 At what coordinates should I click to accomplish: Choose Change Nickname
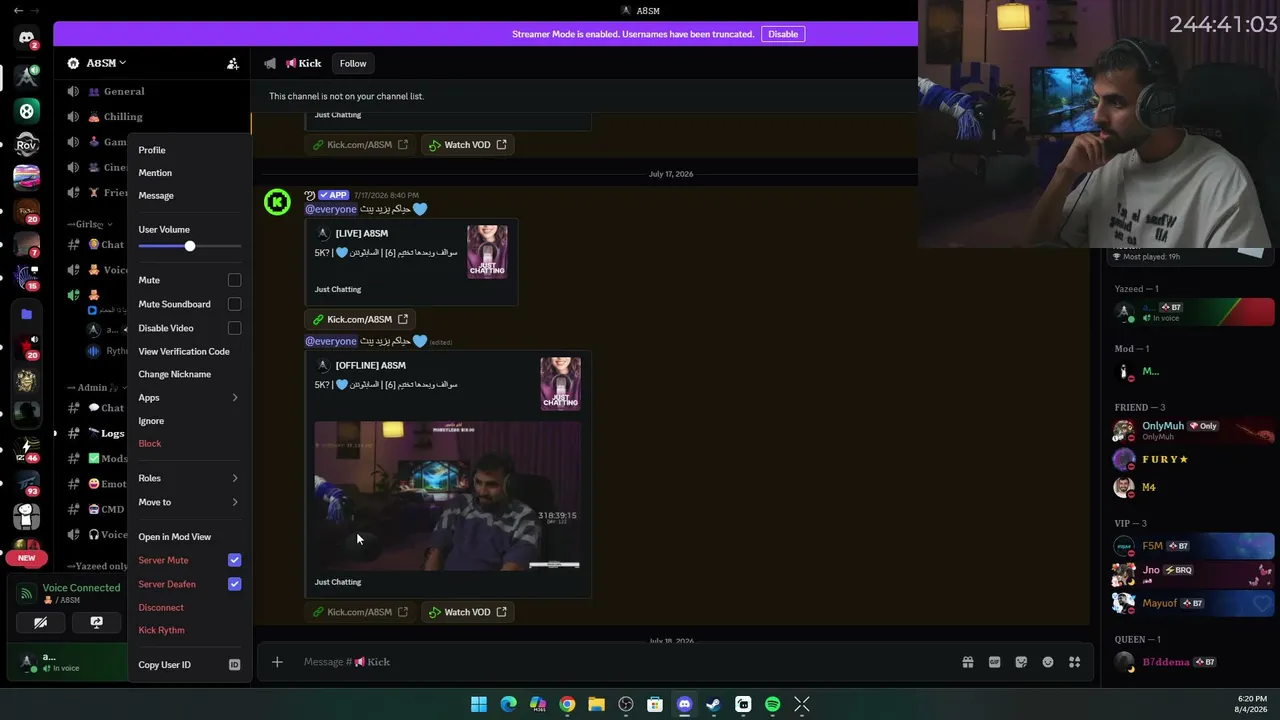(189, 374)
